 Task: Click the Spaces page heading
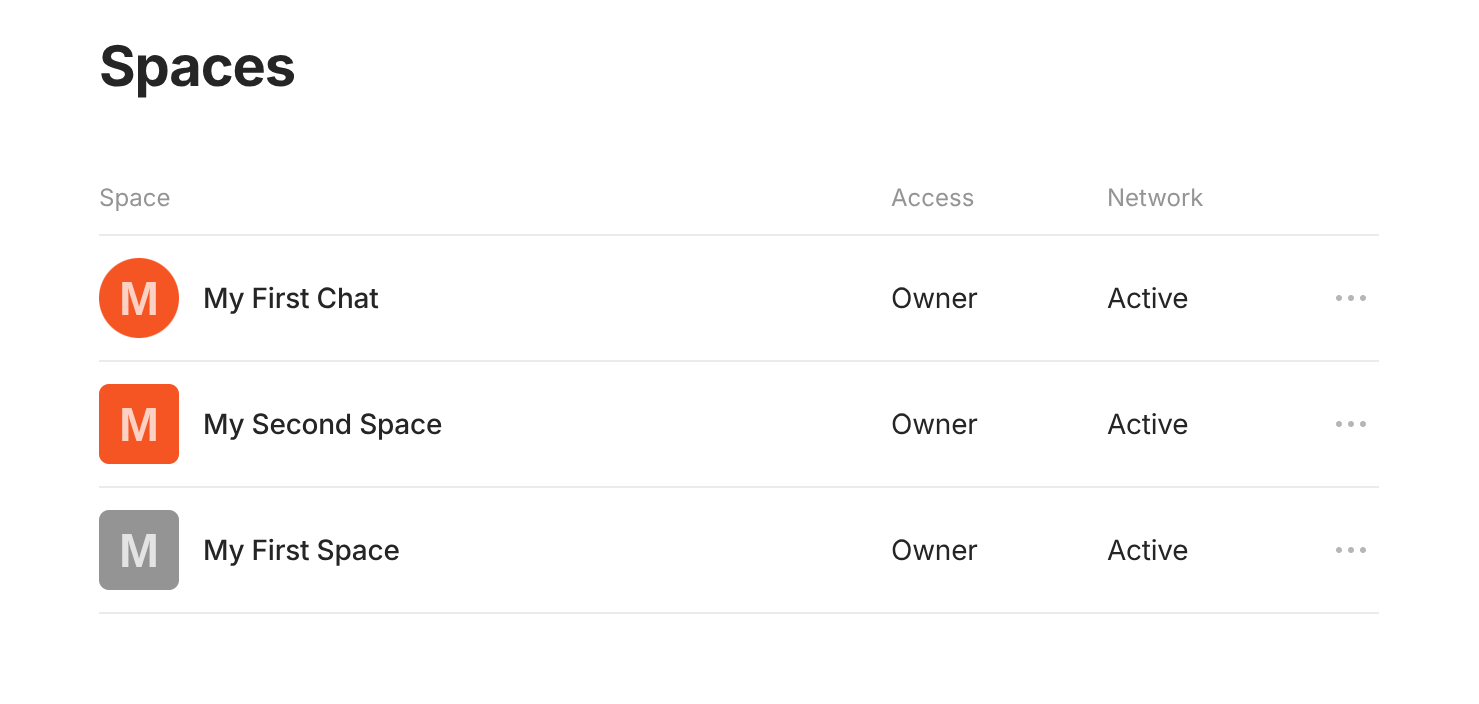[197, 67]
